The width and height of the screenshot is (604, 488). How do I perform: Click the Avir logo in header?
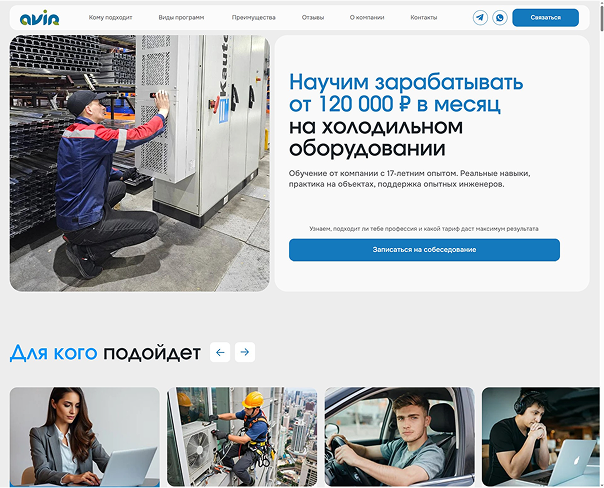(39, 18)
